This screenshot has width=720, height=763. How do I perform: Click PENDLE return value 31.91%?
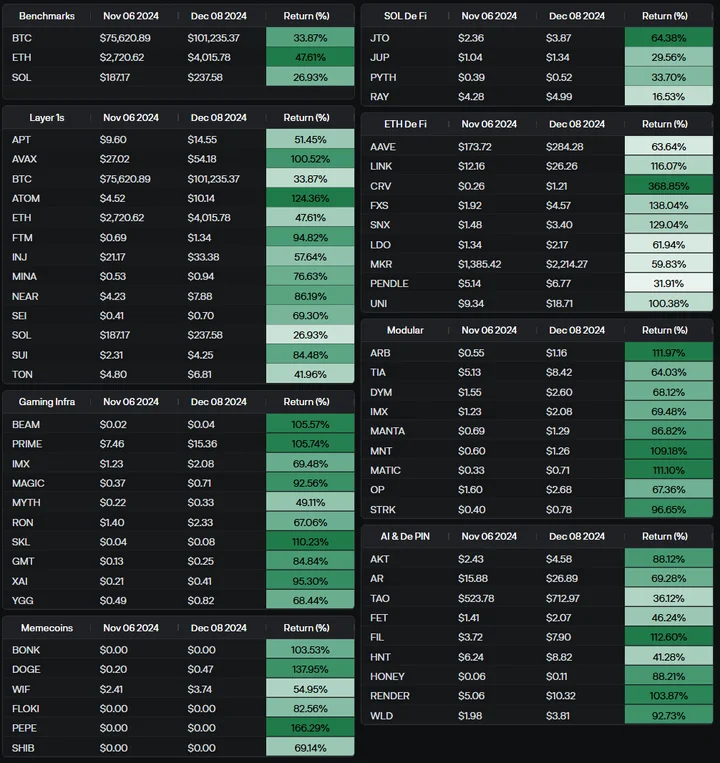tap(668, 284)
